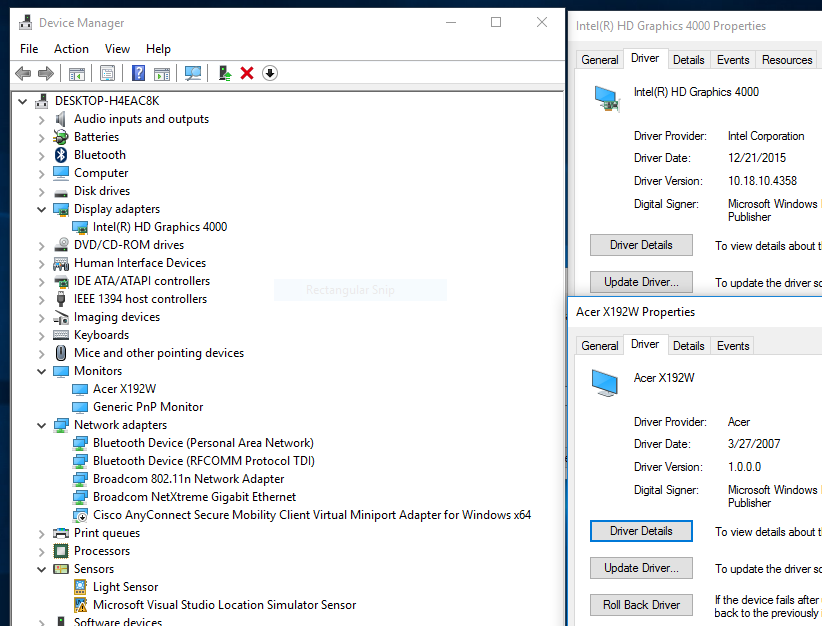The width and height of the screenshot is (822, 626).
Task: Click the Disable device down-arrow icon
Action: coord(270,73)
